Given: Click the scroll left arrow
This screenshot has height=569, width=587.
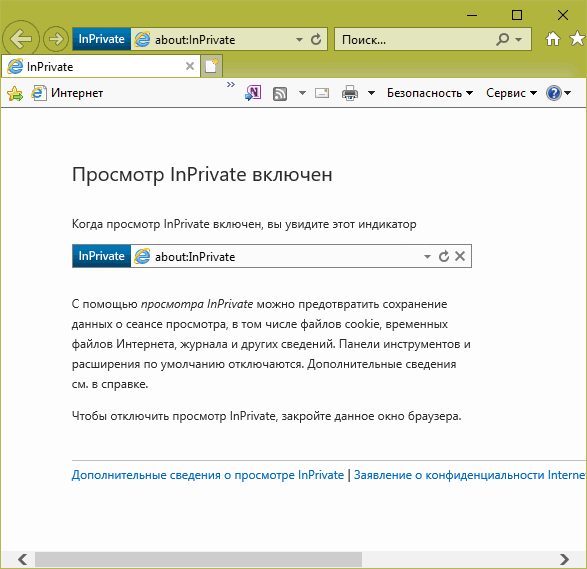Looking at the screenshot, I should [22, 559].
